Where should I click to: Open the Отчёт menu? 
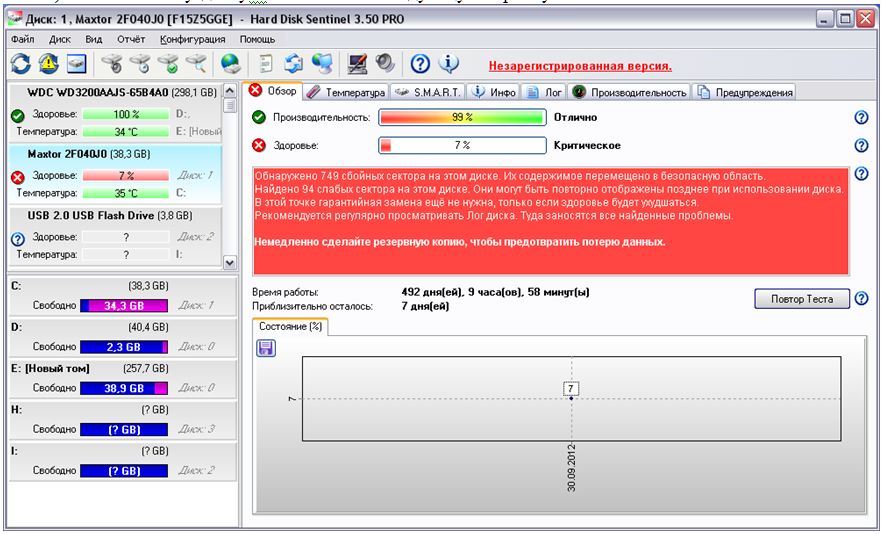coord(131,39)
